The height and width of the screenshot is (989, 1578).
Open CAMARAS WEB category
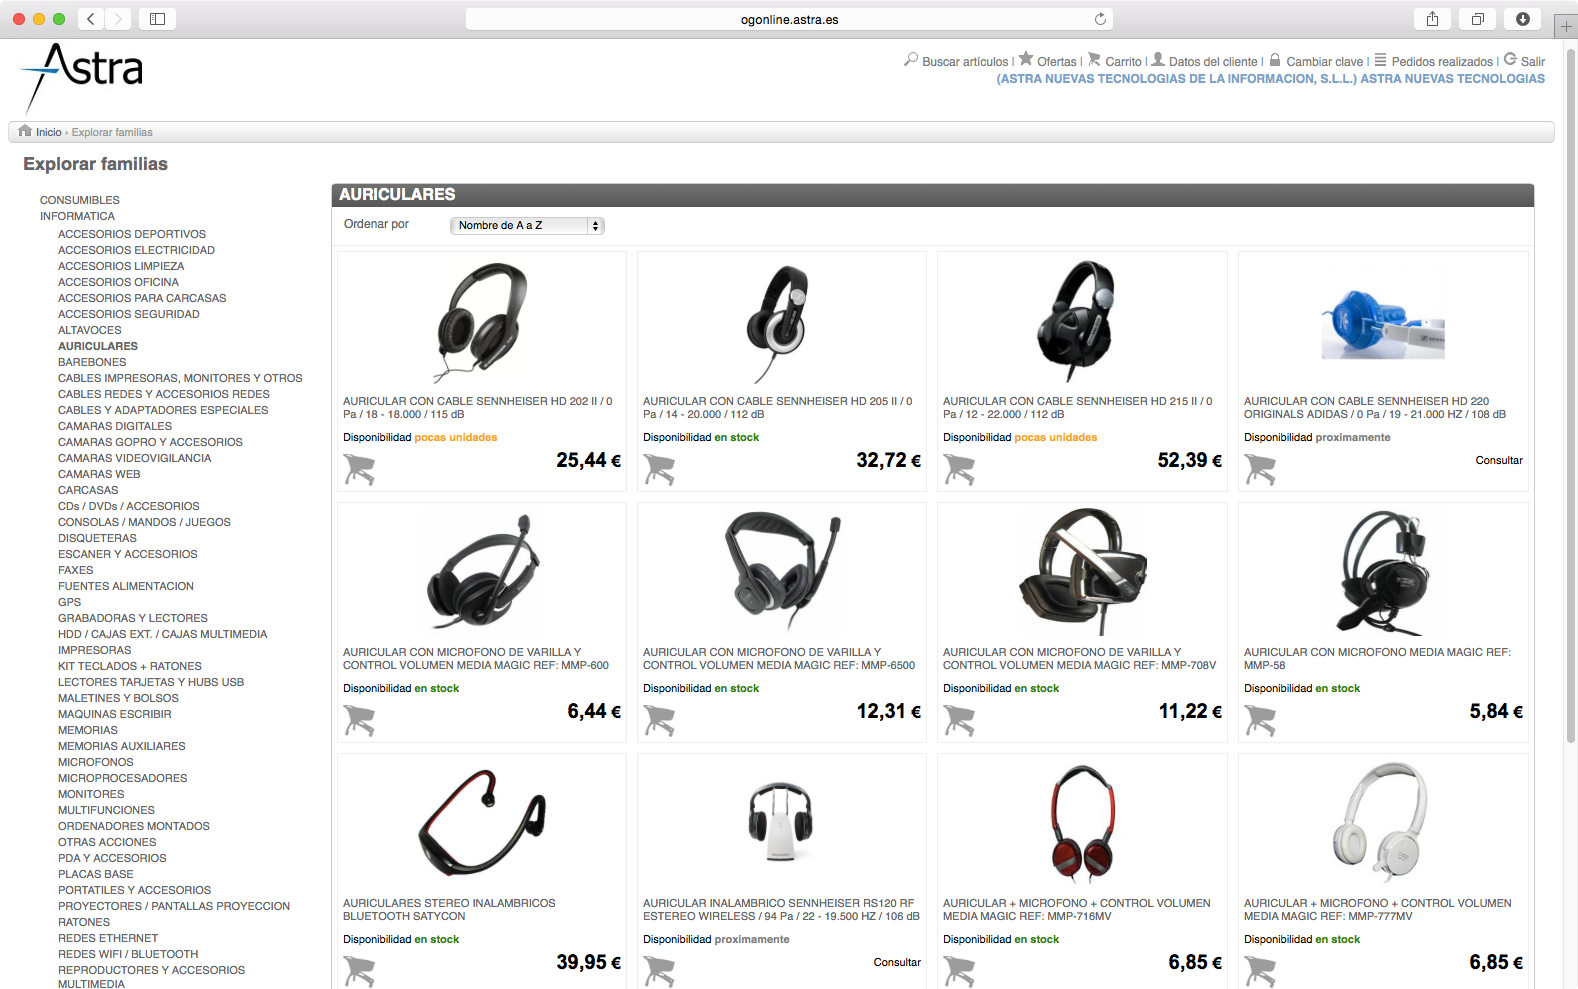coord(99,474)
